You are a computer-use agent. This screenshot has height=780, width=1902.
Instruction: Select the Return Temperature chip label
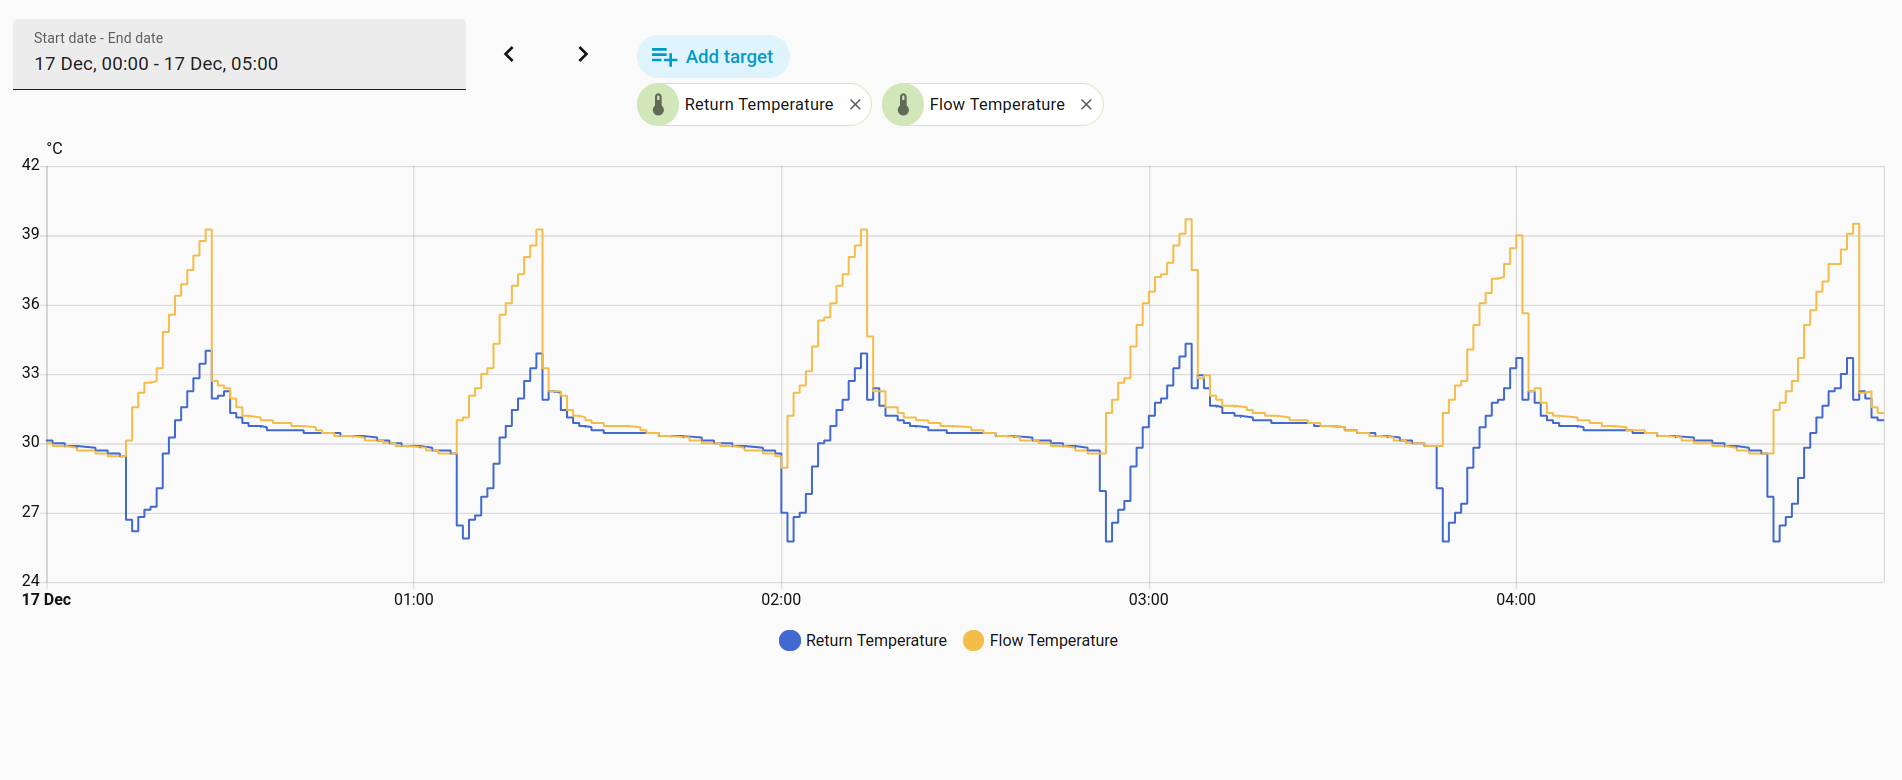point(758,104)
